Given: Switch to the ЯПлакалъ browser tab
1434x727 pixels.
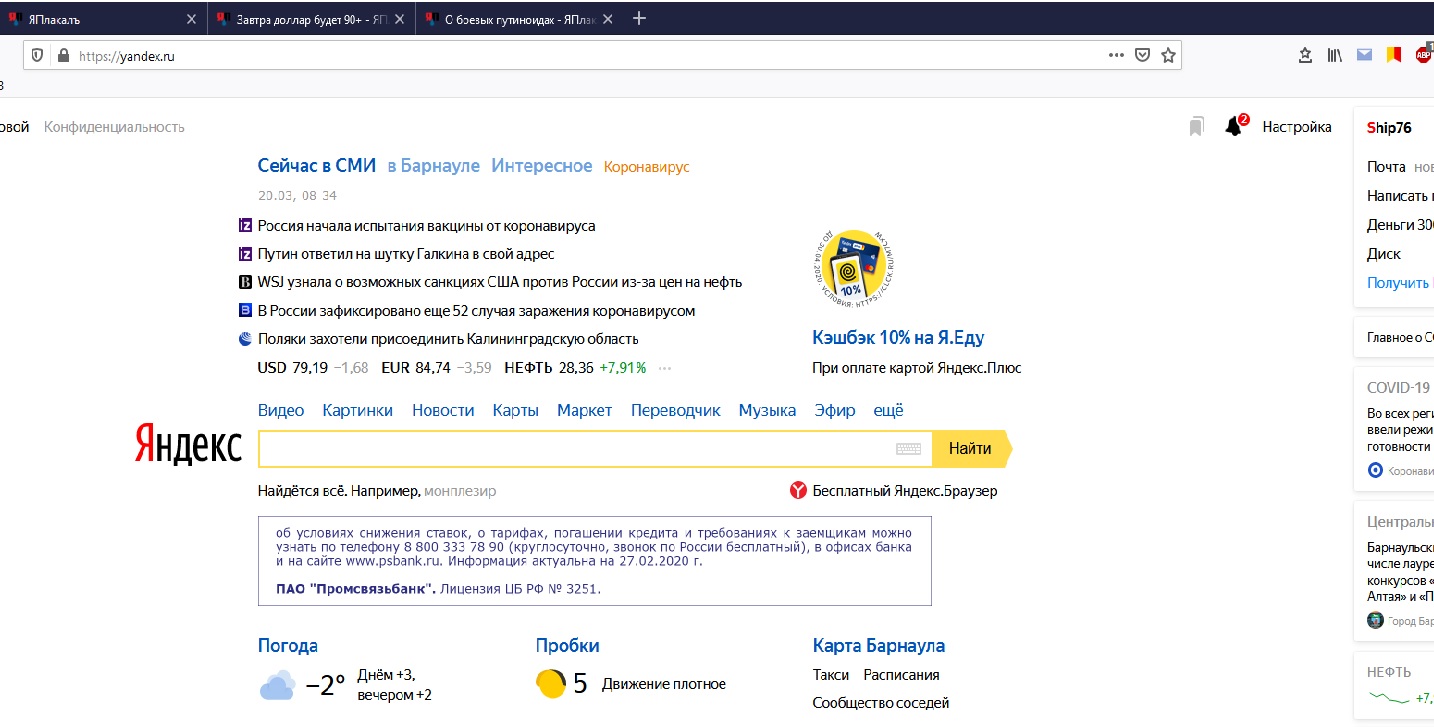Looking at the screenshot, I should (104, 19).
